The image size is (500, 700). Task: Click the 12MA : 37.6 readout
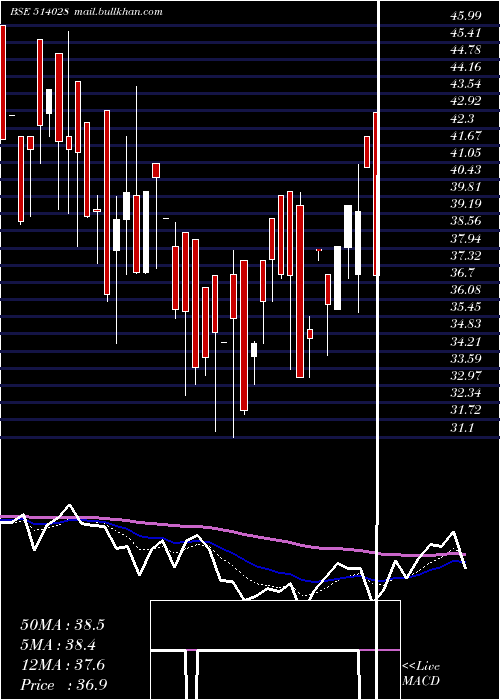62,665
